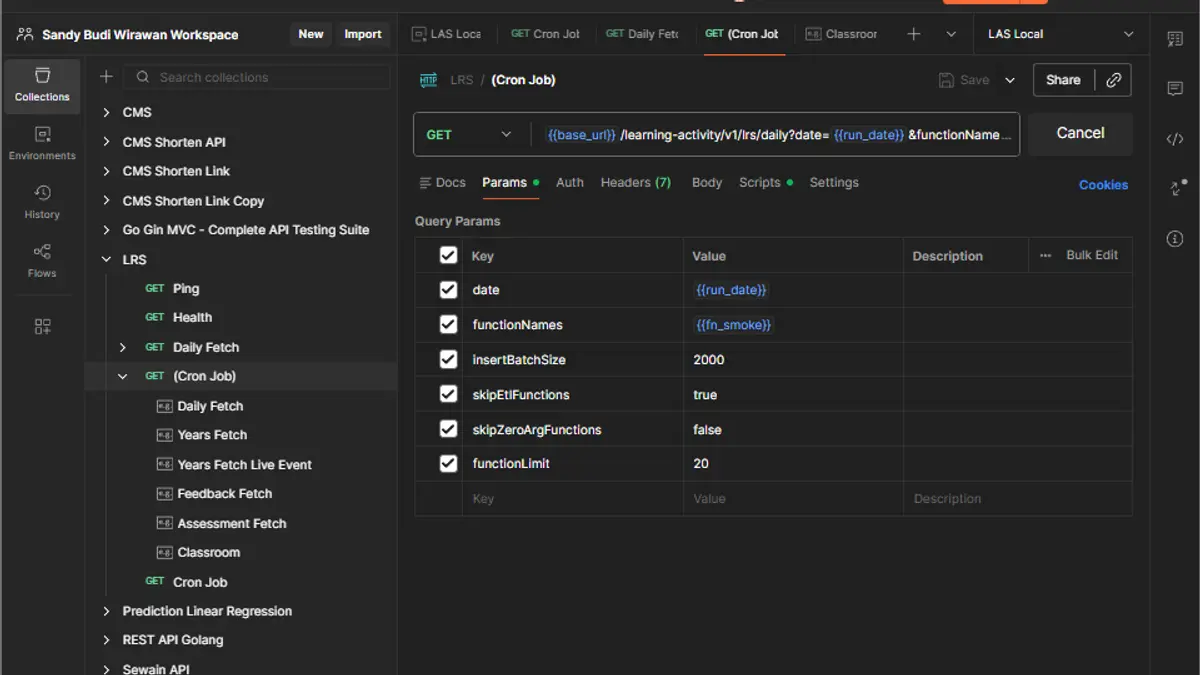The height and width of the screenshot is (675, 1200).
Task: Open the Cookies link
Action: [1103, 185]
